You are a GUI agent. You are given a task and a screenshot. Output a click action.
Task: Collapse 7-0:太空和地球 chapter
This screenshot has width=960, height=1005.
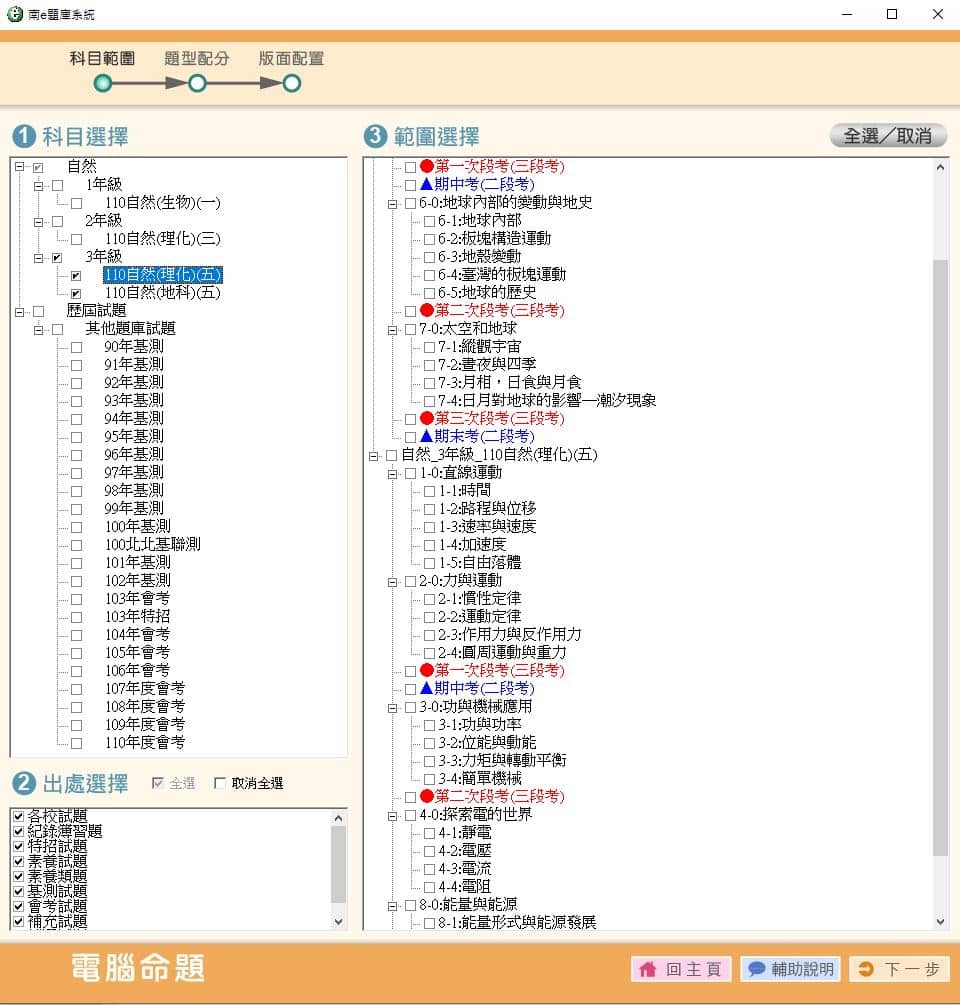392,330
